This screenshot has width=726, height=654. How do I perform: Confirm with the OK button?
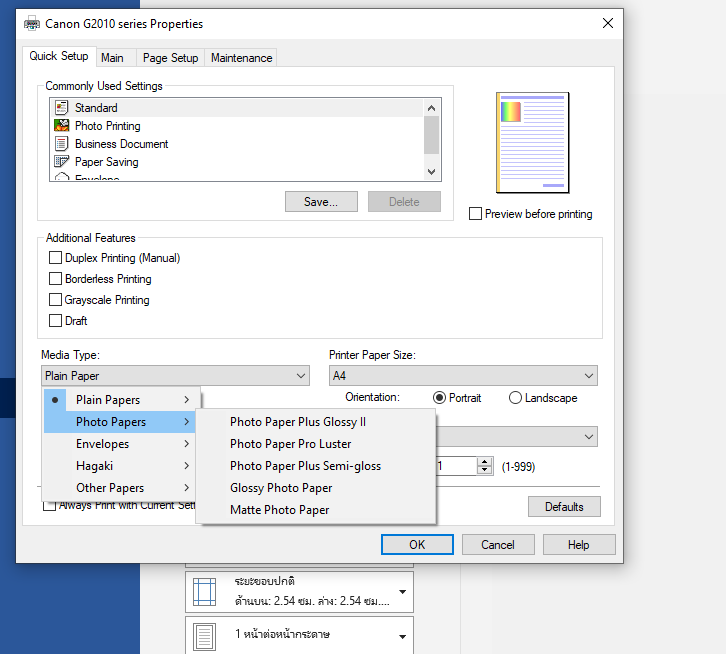[417, 544]
